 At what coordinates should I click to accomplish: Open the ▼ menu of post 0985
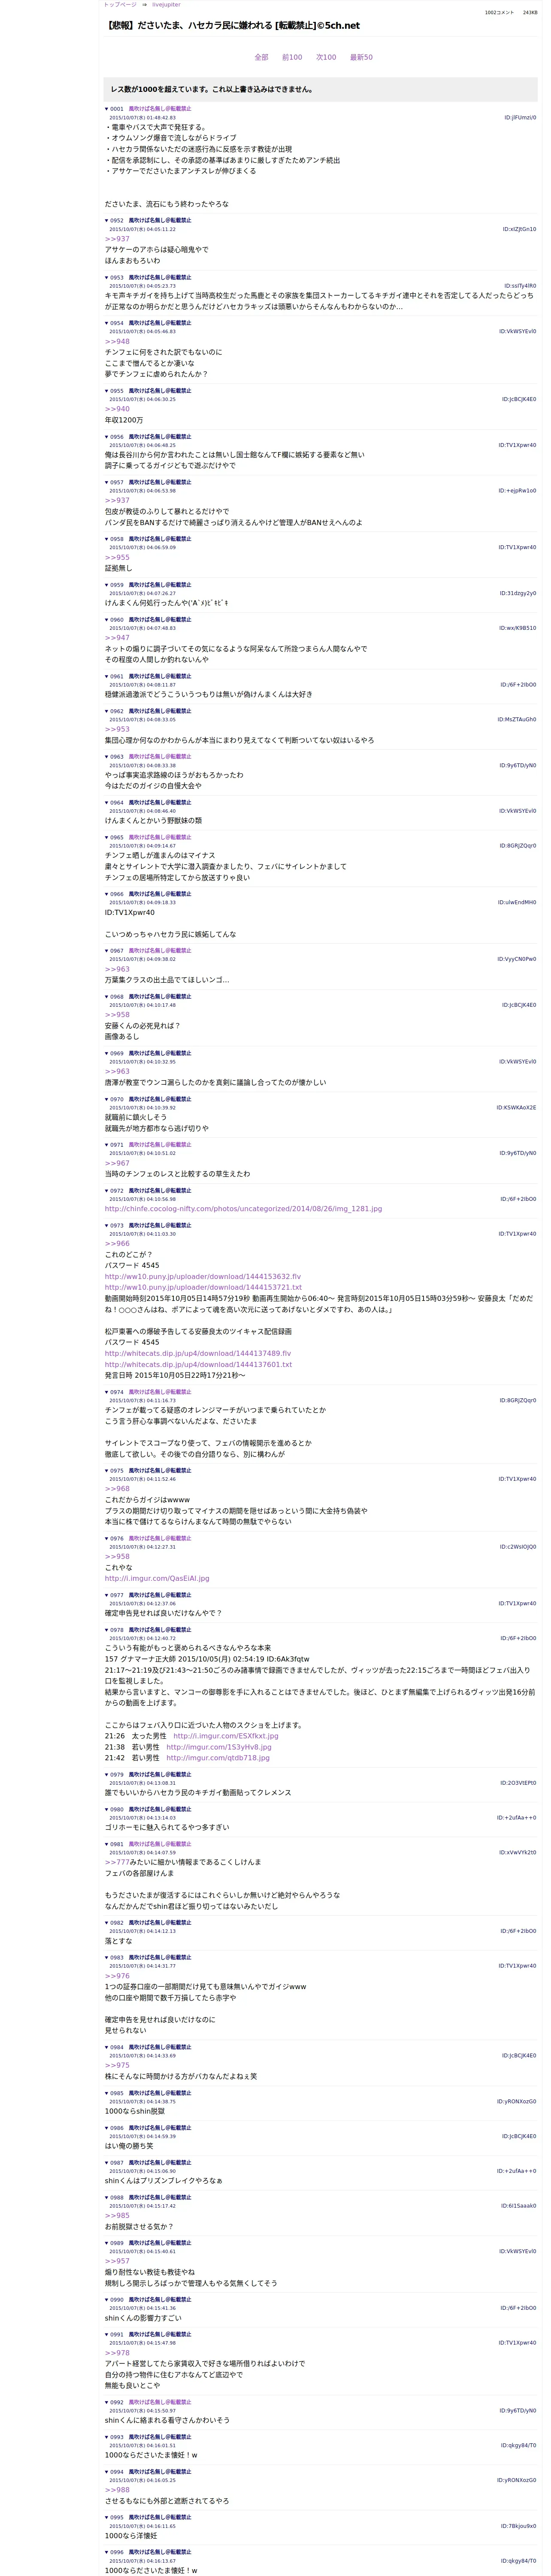[107, 2093]
